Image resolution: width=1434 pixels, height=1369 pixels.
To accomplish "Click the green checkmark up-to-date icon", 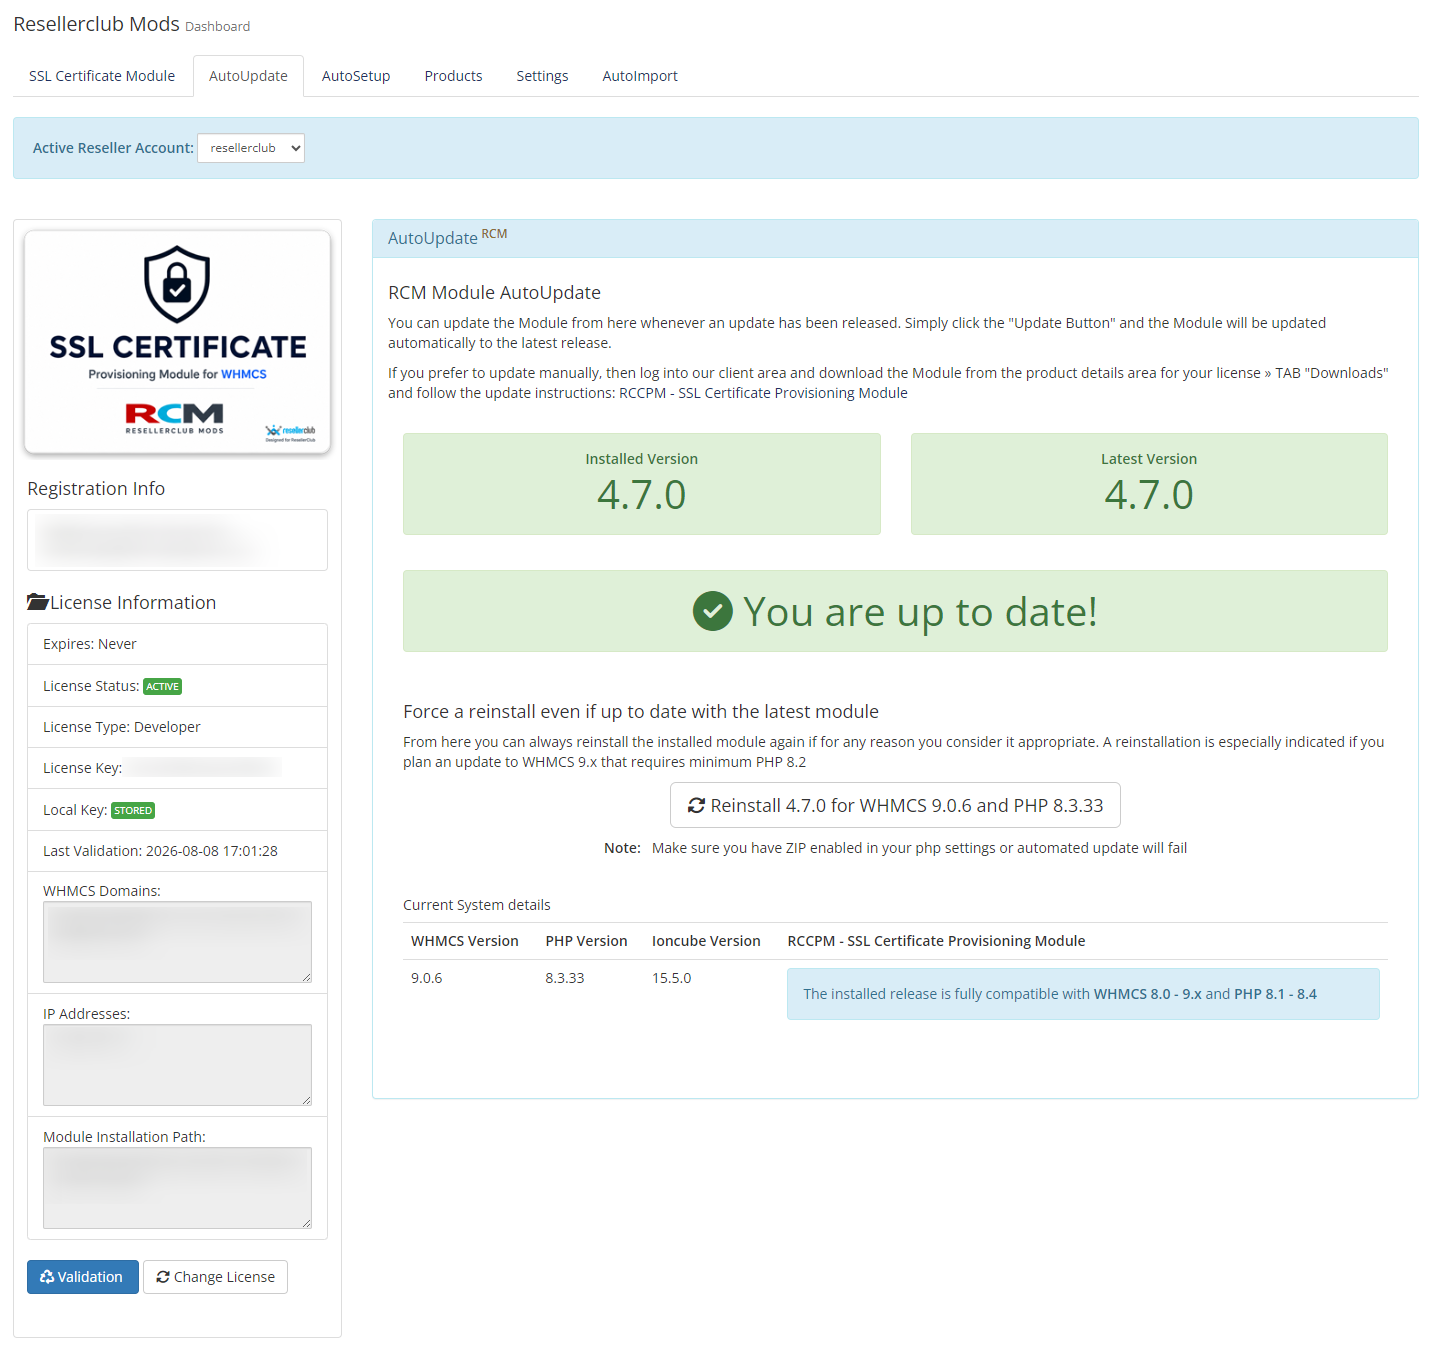I will (x=713, y=611).
